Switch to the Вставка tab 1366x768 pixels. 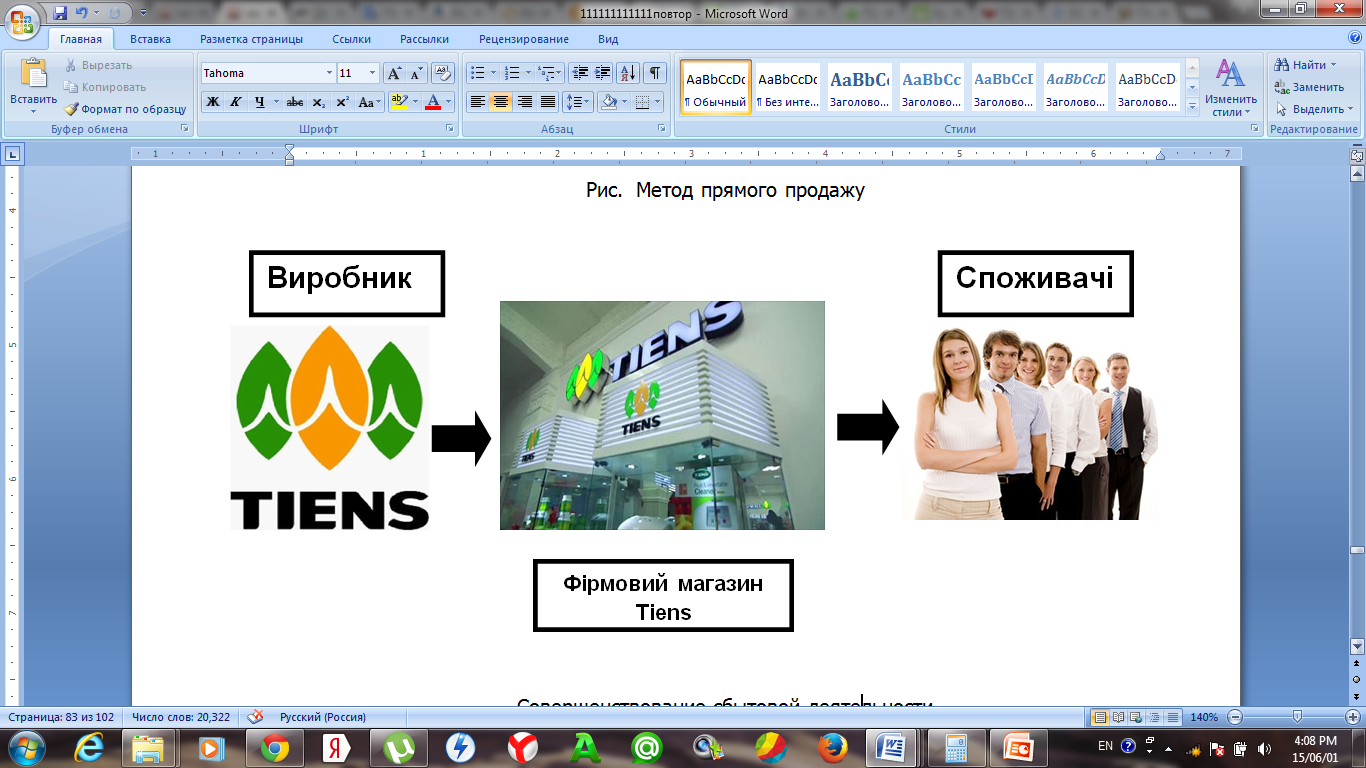click(150, 39)
